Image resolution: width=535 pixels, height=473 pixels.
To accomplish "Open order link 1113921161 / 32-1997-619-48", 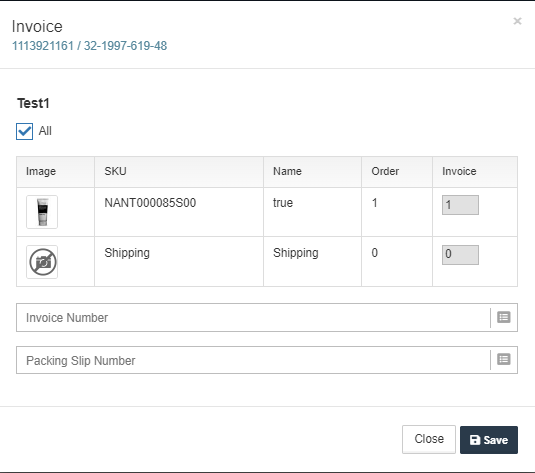I will (89, 46).
